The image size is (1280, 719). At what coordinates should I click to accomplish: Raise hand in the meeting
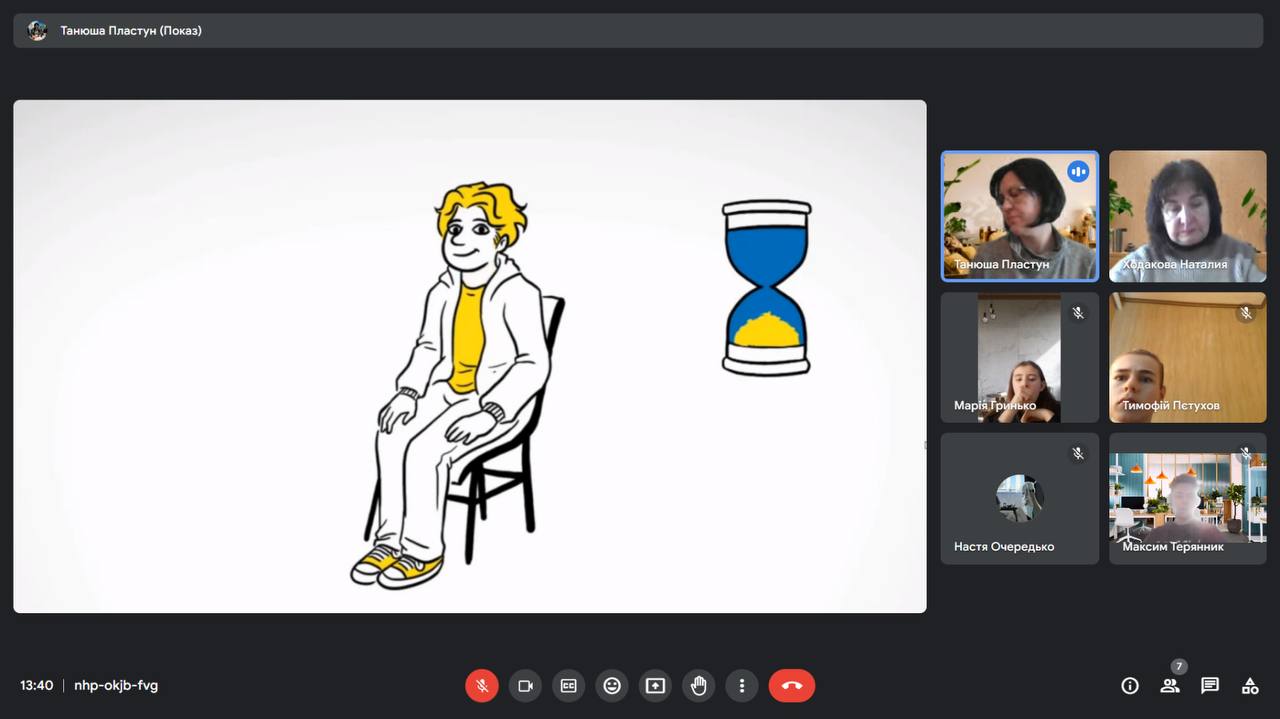pos(699,686)
